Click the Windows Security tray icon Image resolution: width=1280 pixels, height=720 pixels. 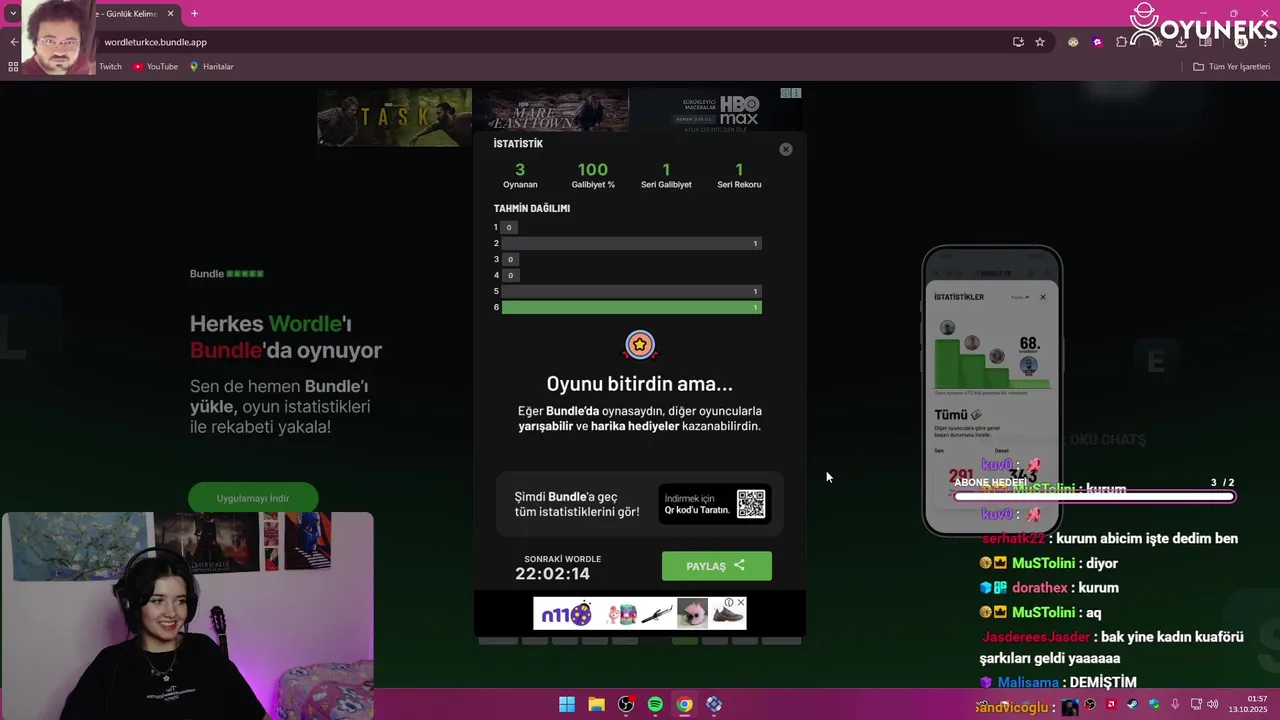point(1154,705)
